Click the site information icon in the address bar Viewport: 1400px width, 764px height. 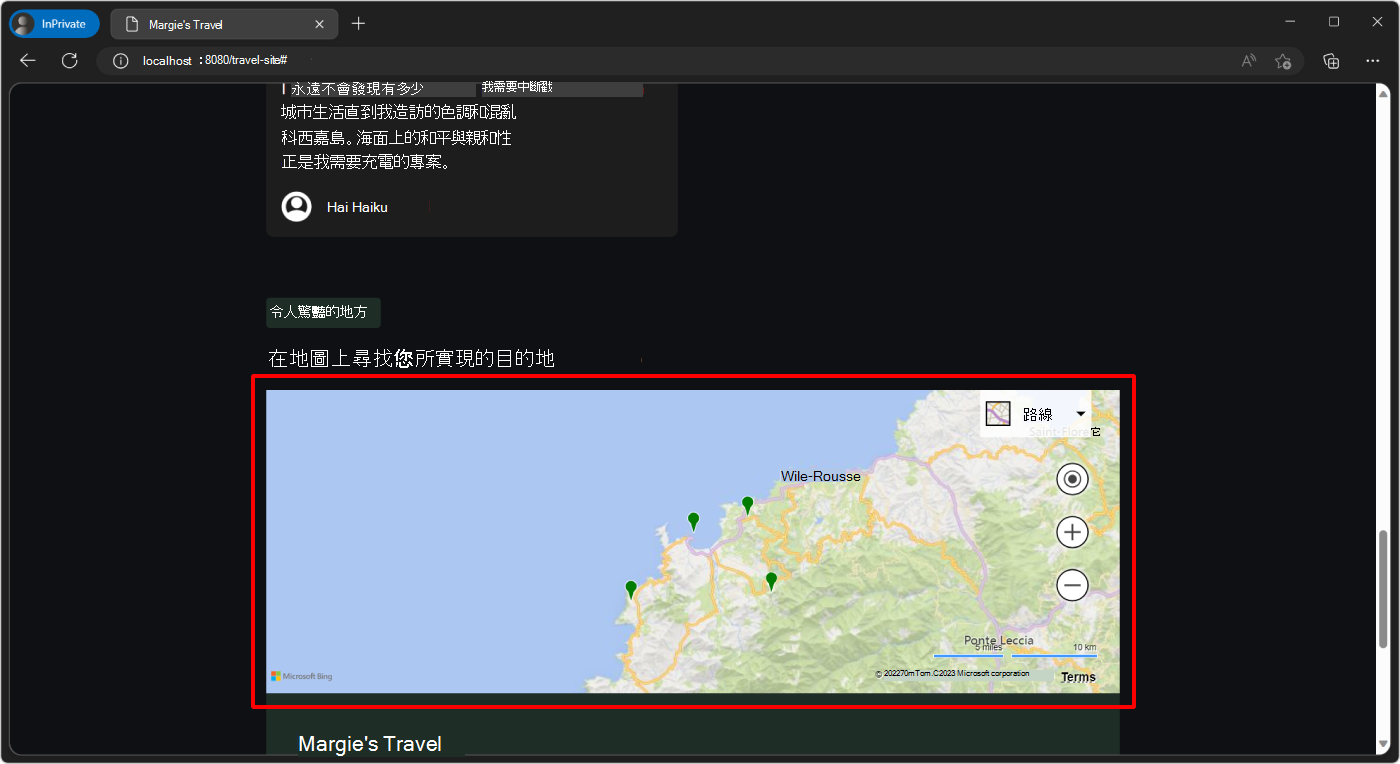(120, 60)
